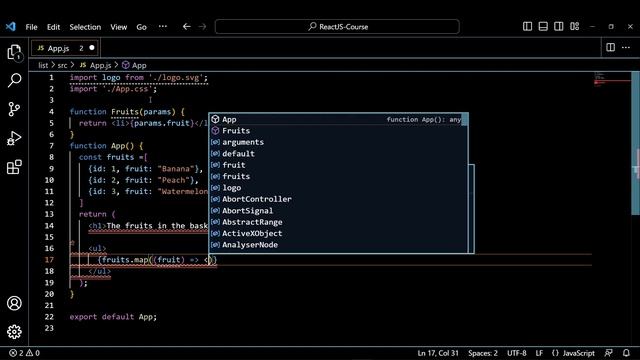Select the 'fruits' suggestion
640x360 pixels.
pyautogui.click(x=338, y=176)
